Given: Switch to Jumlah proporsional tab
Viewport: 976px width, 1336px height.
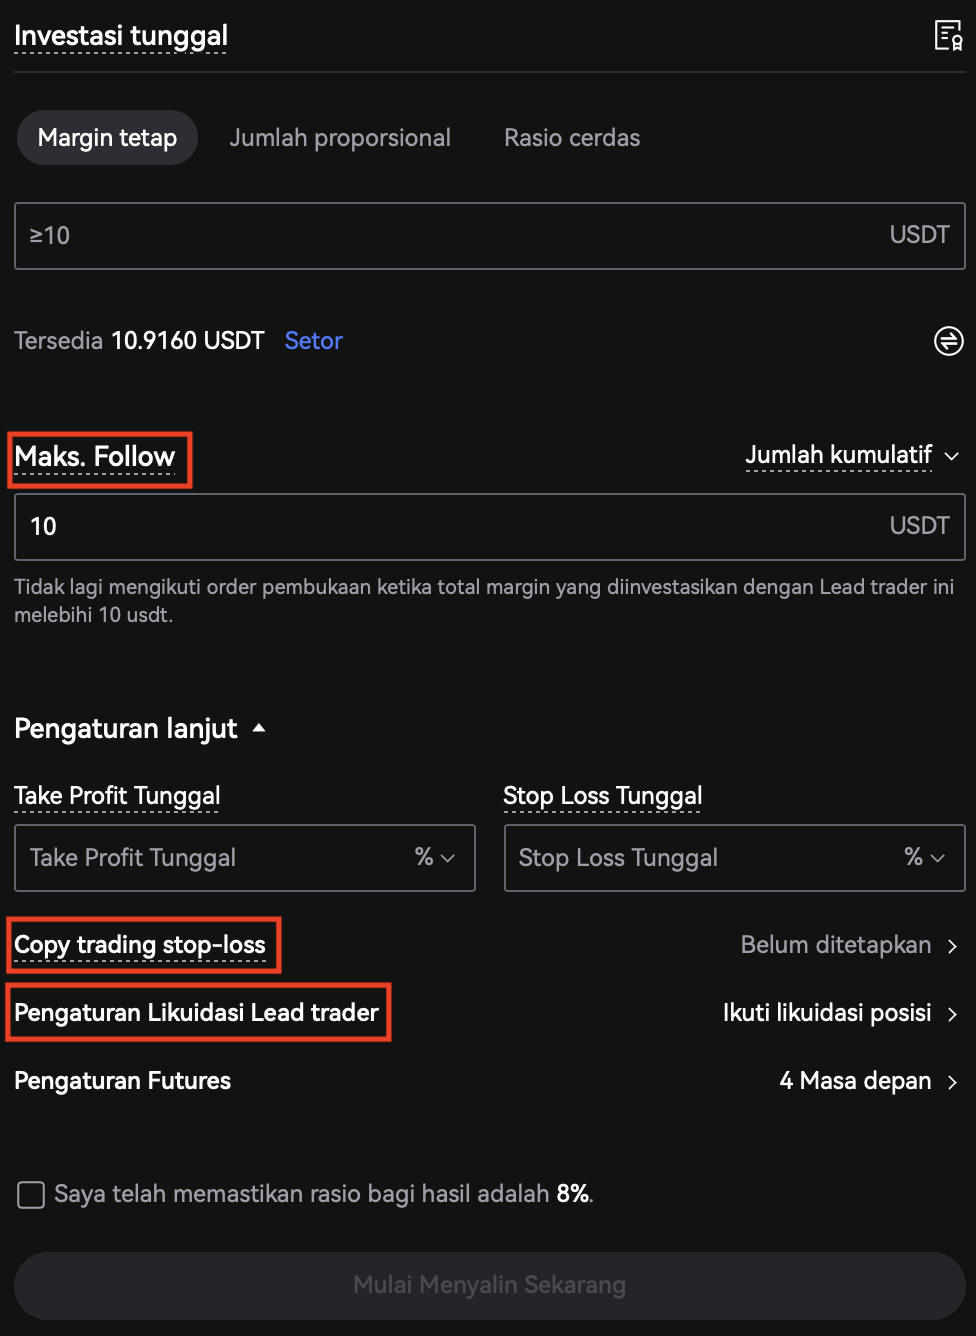Looking at the screenshot, I should pos(340,138).
